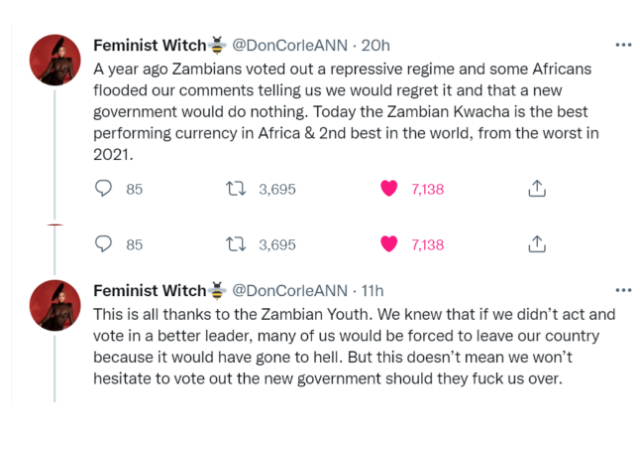
Task: View the 7,138 likes count on first tweet
Action: coord(427,188)
